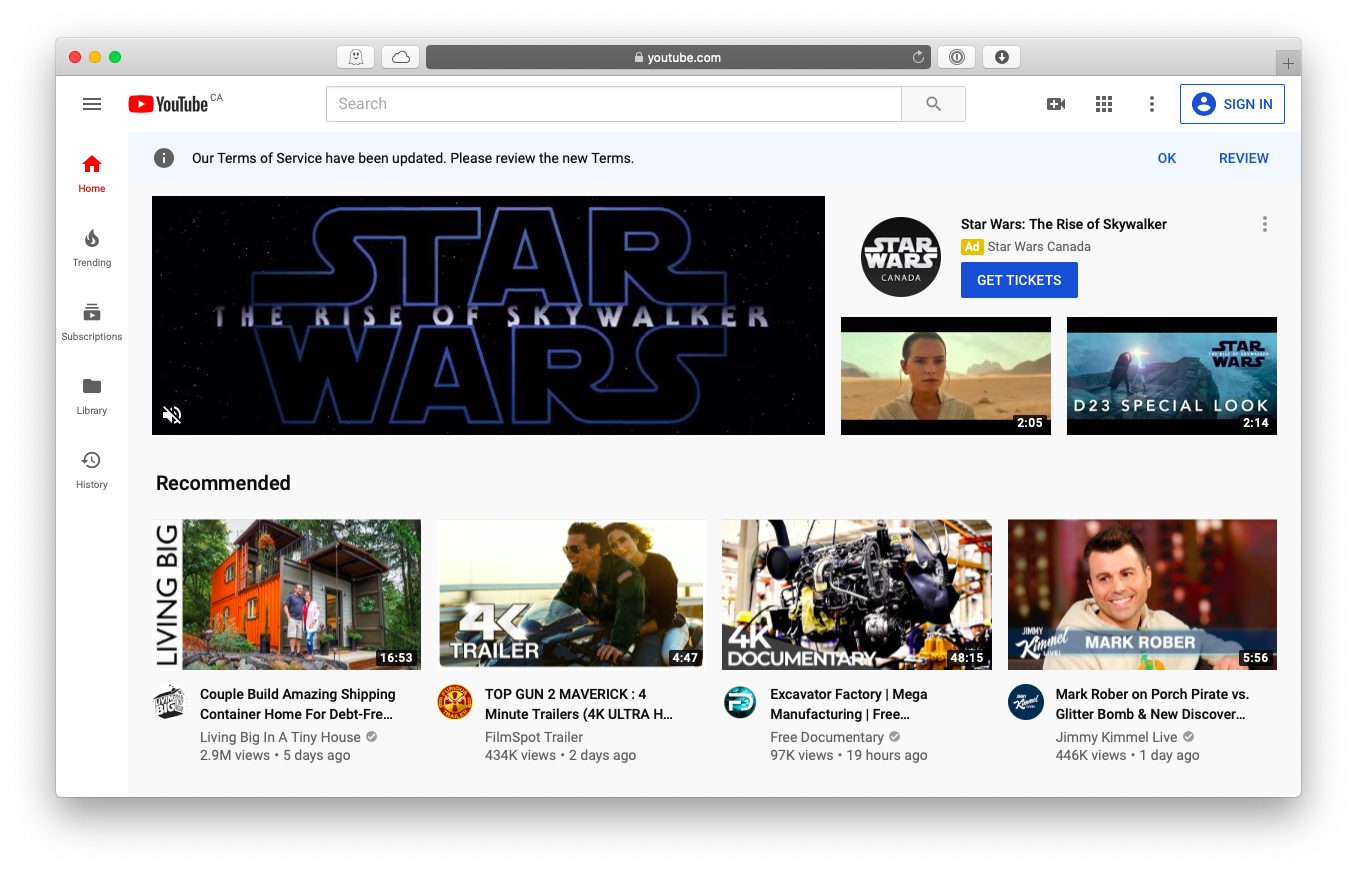This screenshot has height=871, width=1357.
Task: Focus the YouTube Search field
Action: point(614,104)
